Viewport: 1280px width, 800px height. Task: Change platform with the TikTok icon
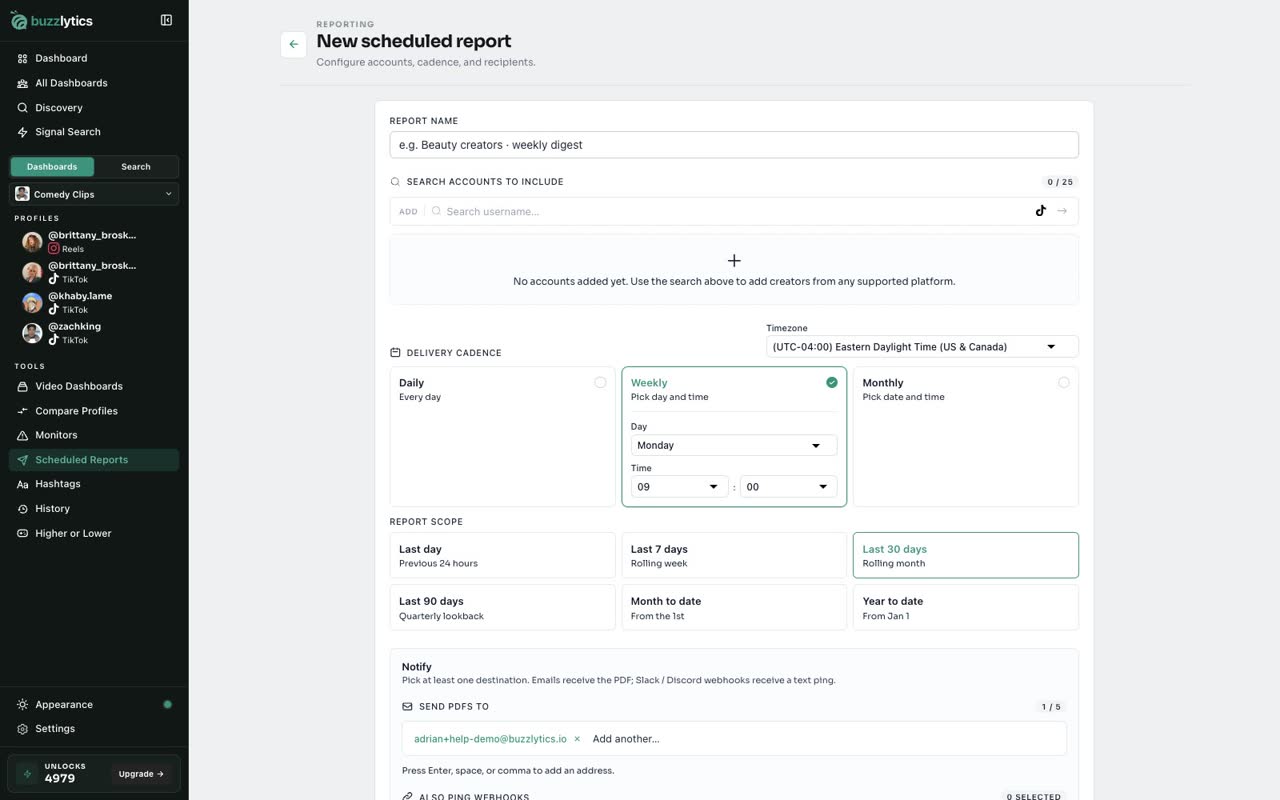[1041, 211]
